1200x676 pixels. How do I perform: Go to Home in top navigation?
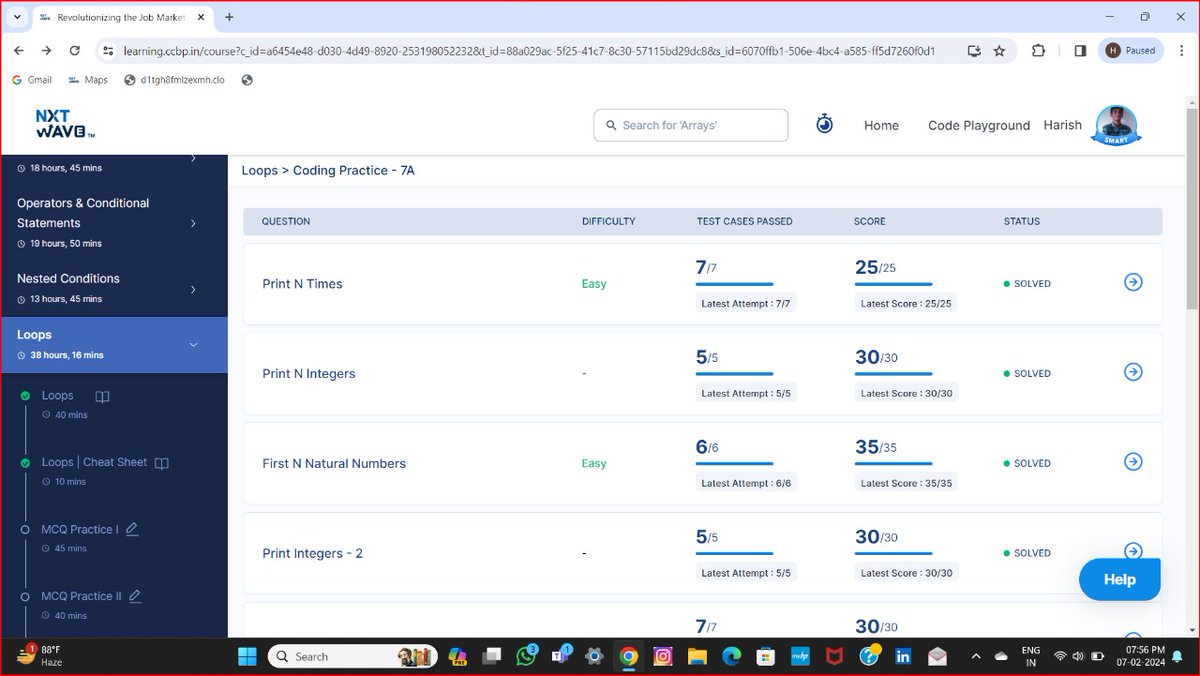tap(881, 125)
